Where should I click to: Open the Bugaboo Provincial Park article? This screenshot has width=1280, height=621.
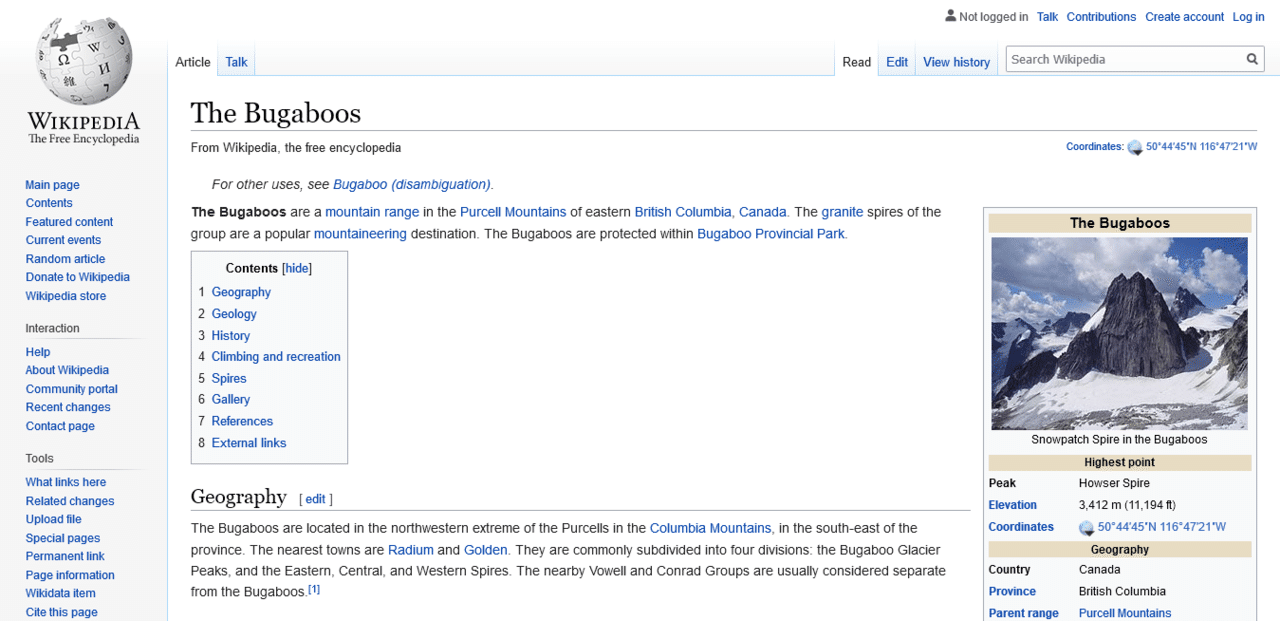click(x=769, y=233)
